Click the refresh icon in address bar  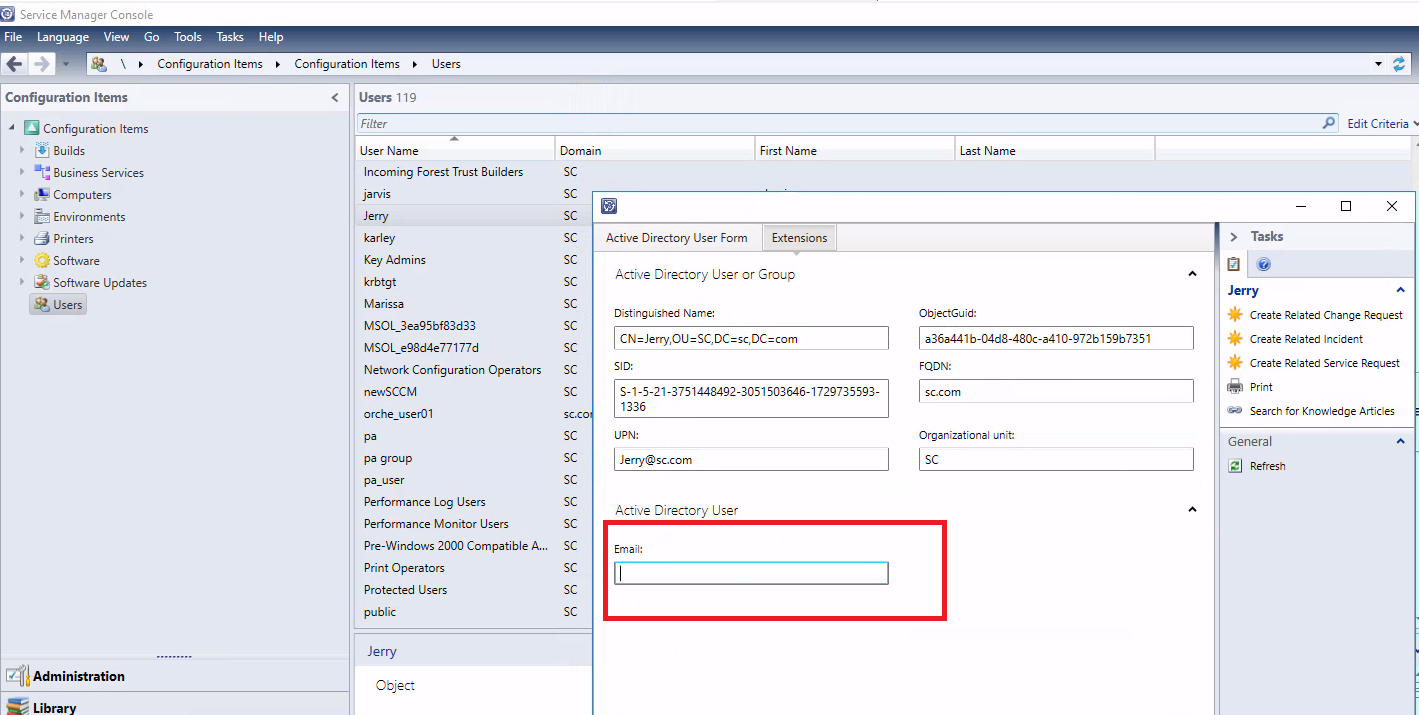1399,64
